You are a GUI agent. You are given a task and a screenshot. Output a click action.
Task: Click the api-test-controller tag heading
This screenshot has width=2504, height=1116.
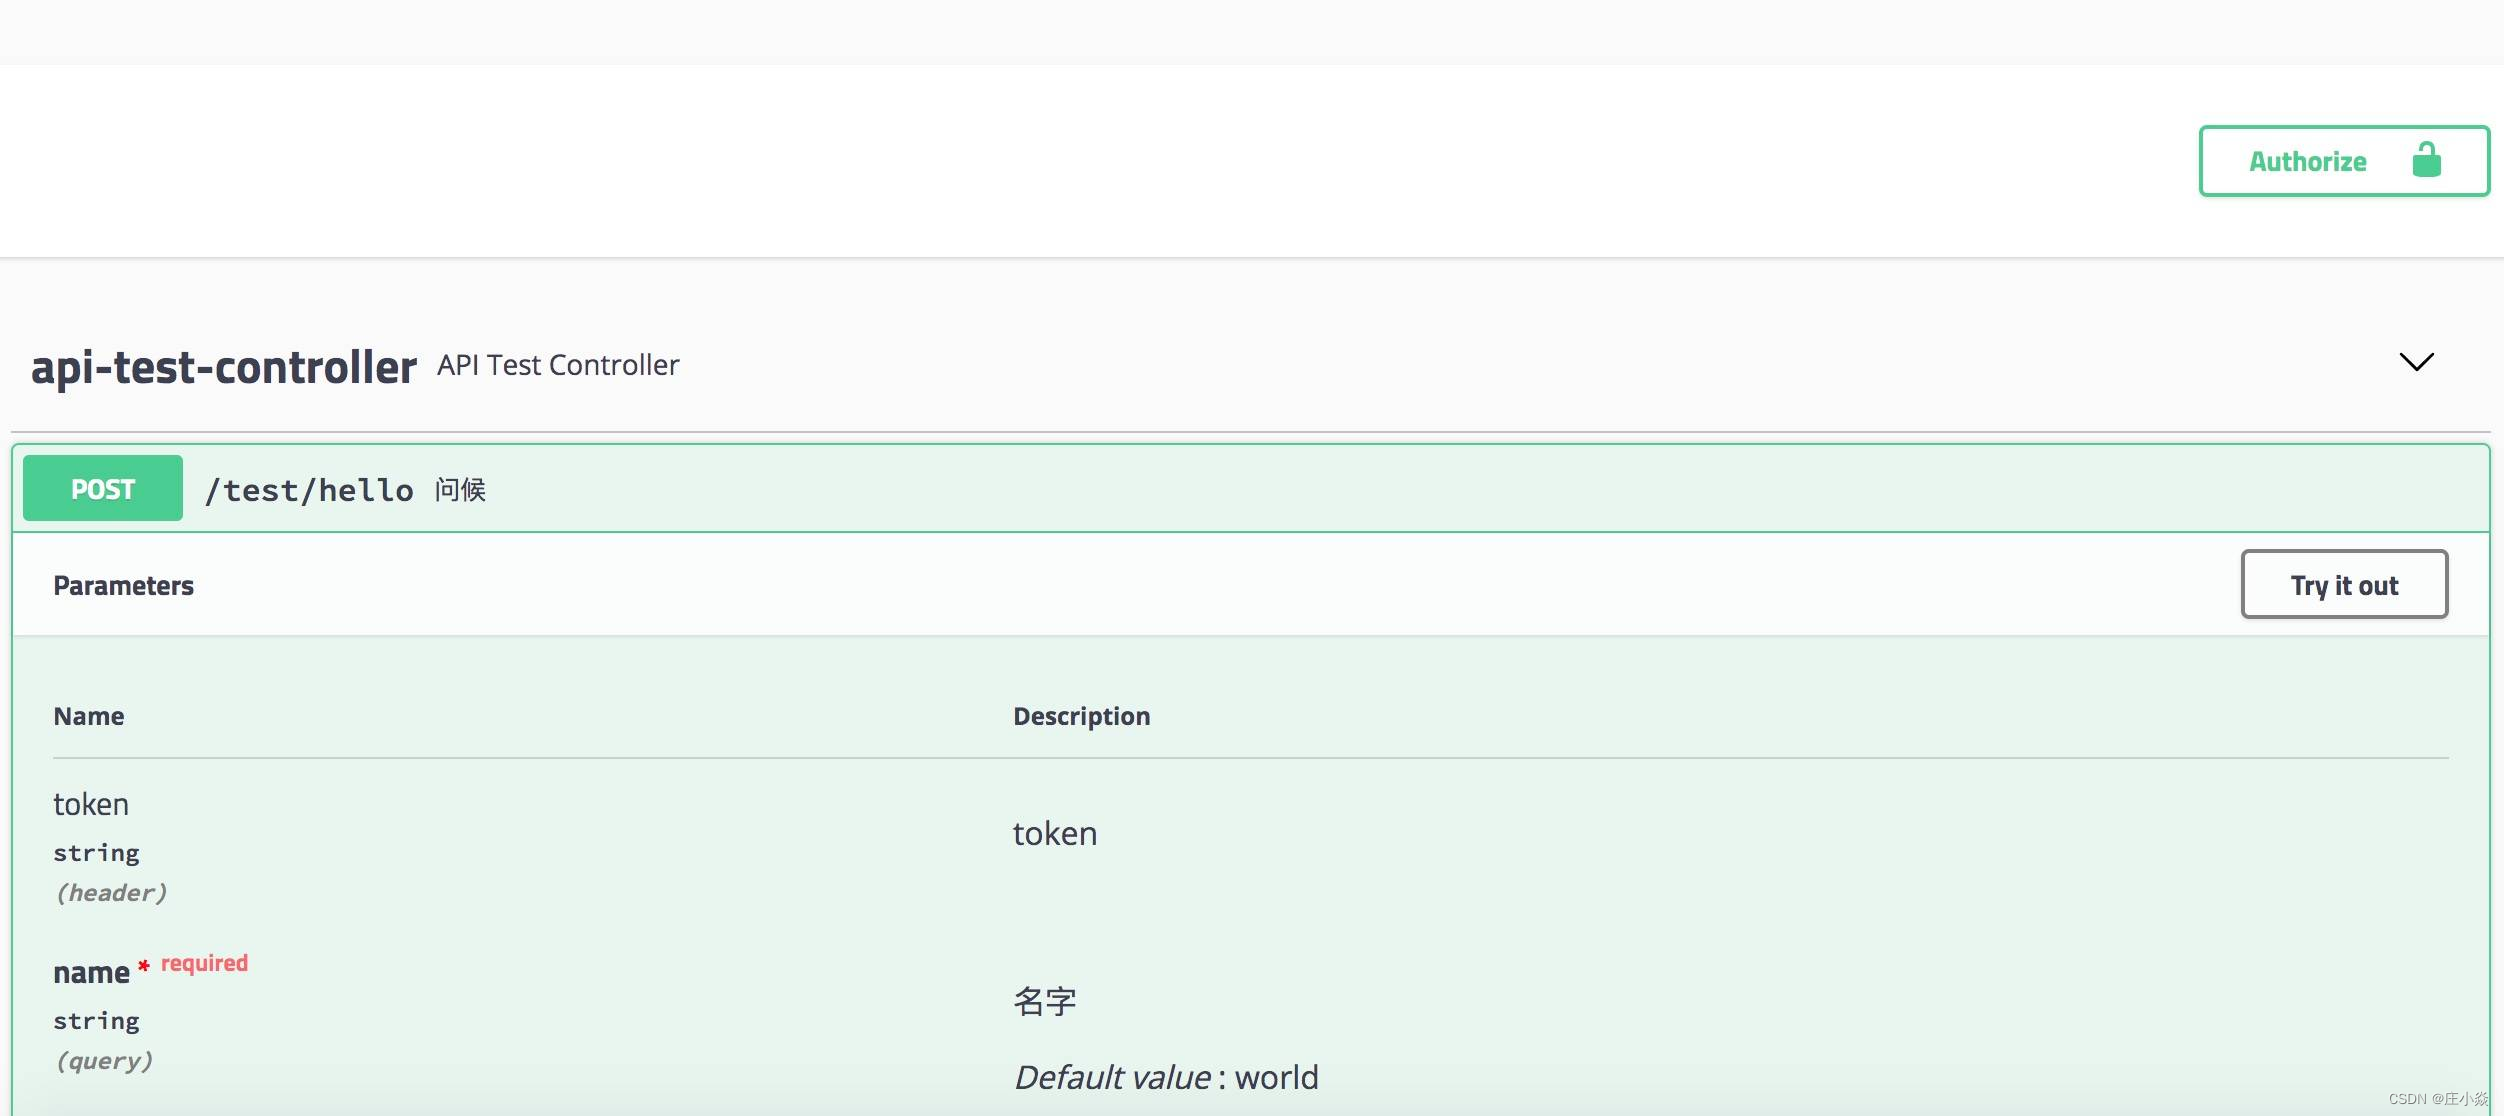[x=224, y=367]
